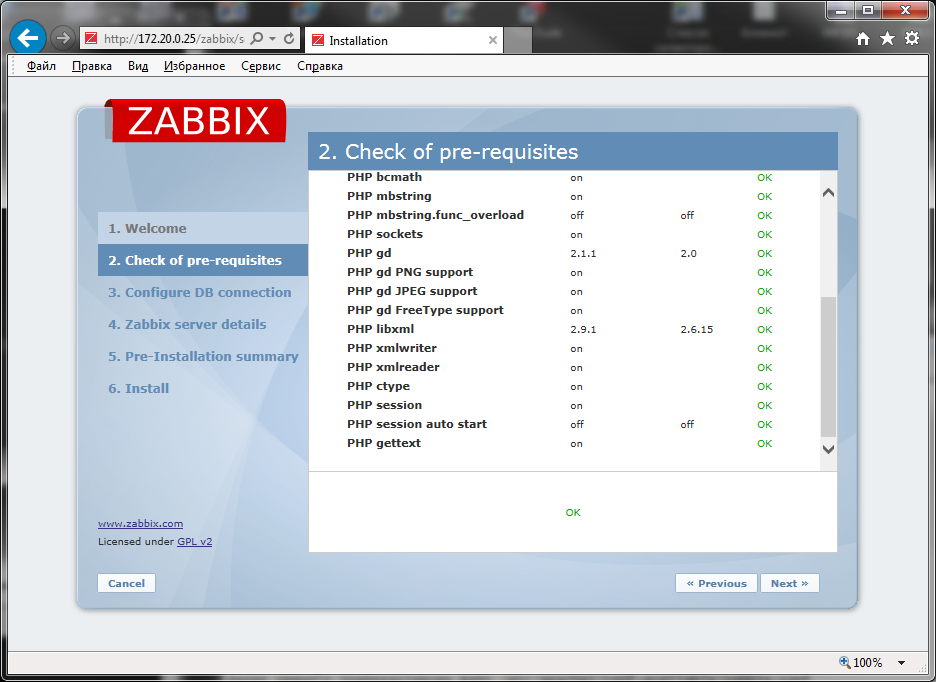Screen dimensions: 936x682
Task: Click the requisites list scrollbar thumb
Action: (829, 367)
